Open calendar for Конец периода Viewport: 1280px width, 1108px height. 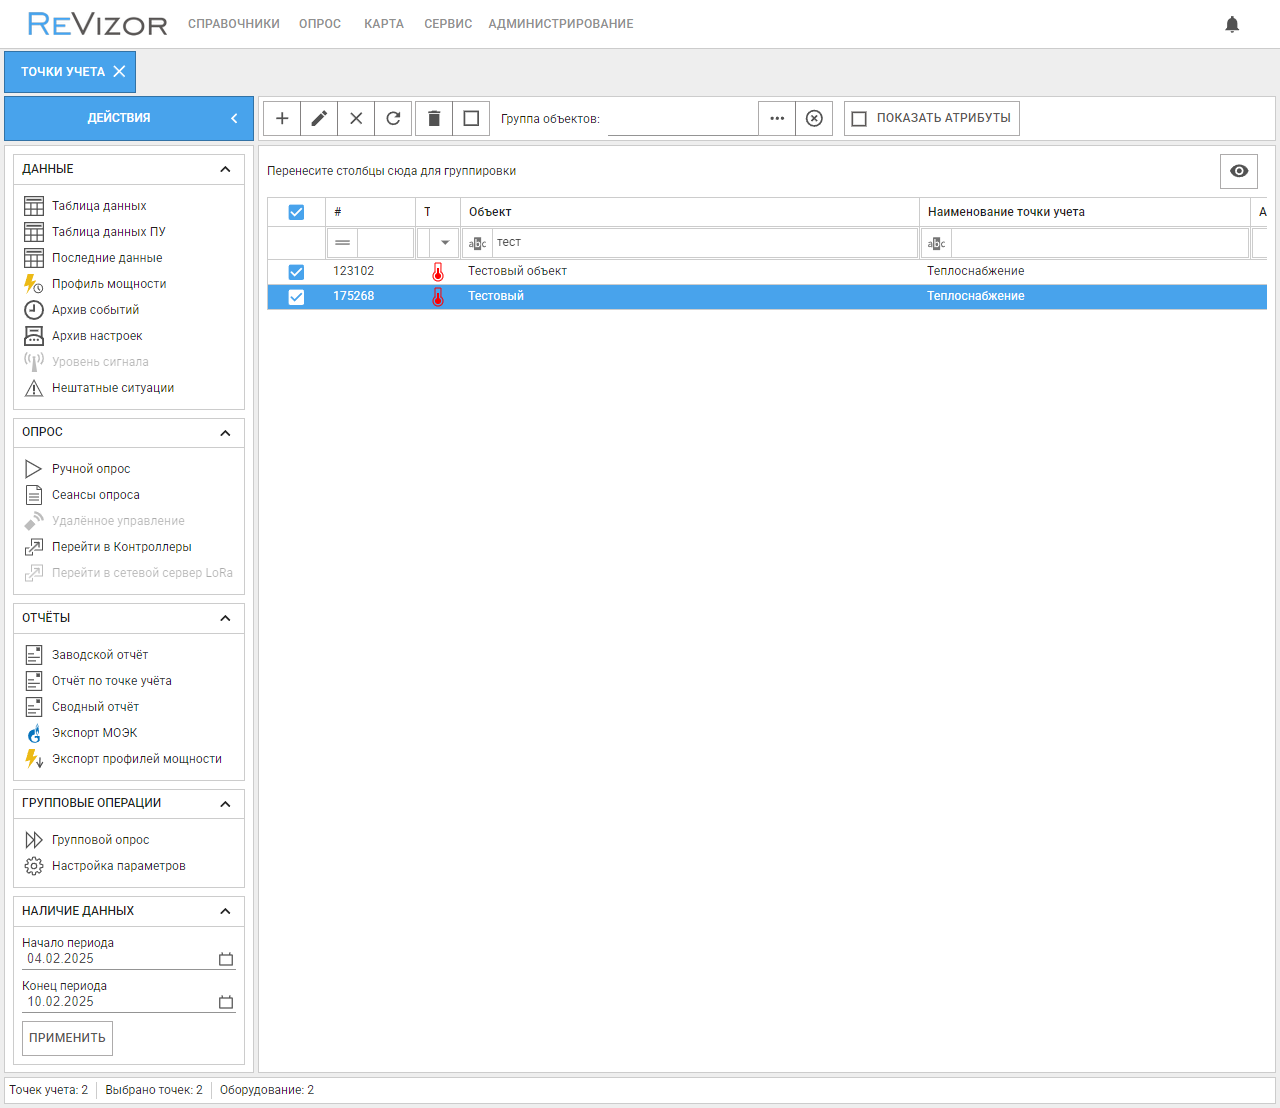point(226,1002)
